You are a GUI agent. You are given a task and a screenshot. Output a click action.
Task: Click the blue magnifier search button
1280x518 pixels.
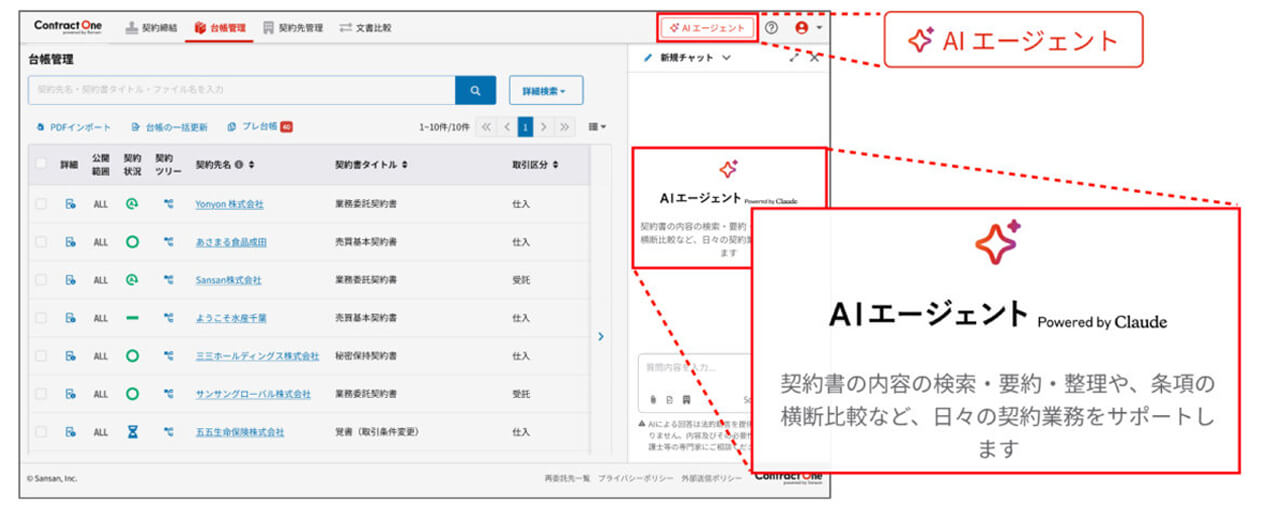pos(475,90)
